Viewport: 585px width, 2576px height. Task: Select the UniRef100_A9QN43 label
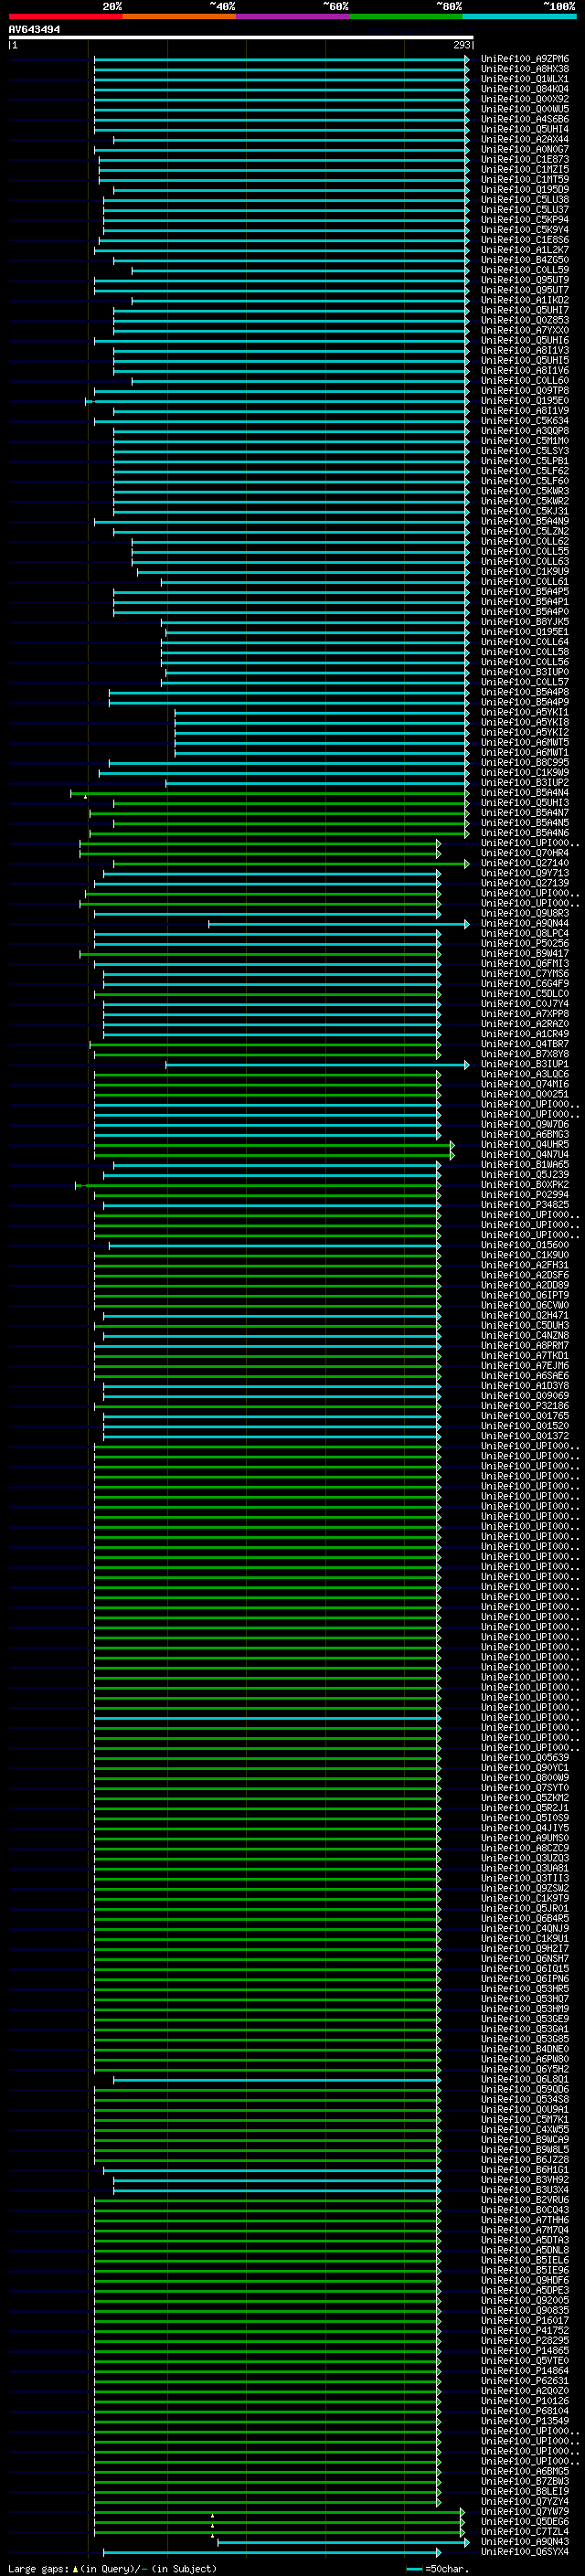(x=524, y=2541)
